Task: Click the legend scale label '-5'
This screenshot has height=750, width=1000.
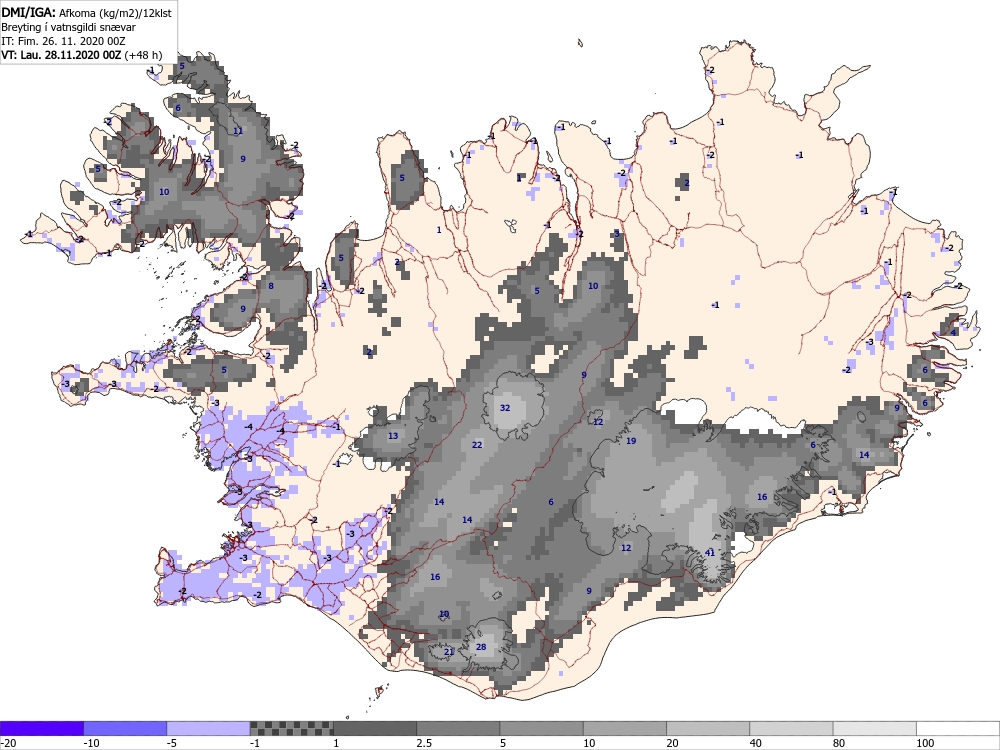Action: click(172, 743)
